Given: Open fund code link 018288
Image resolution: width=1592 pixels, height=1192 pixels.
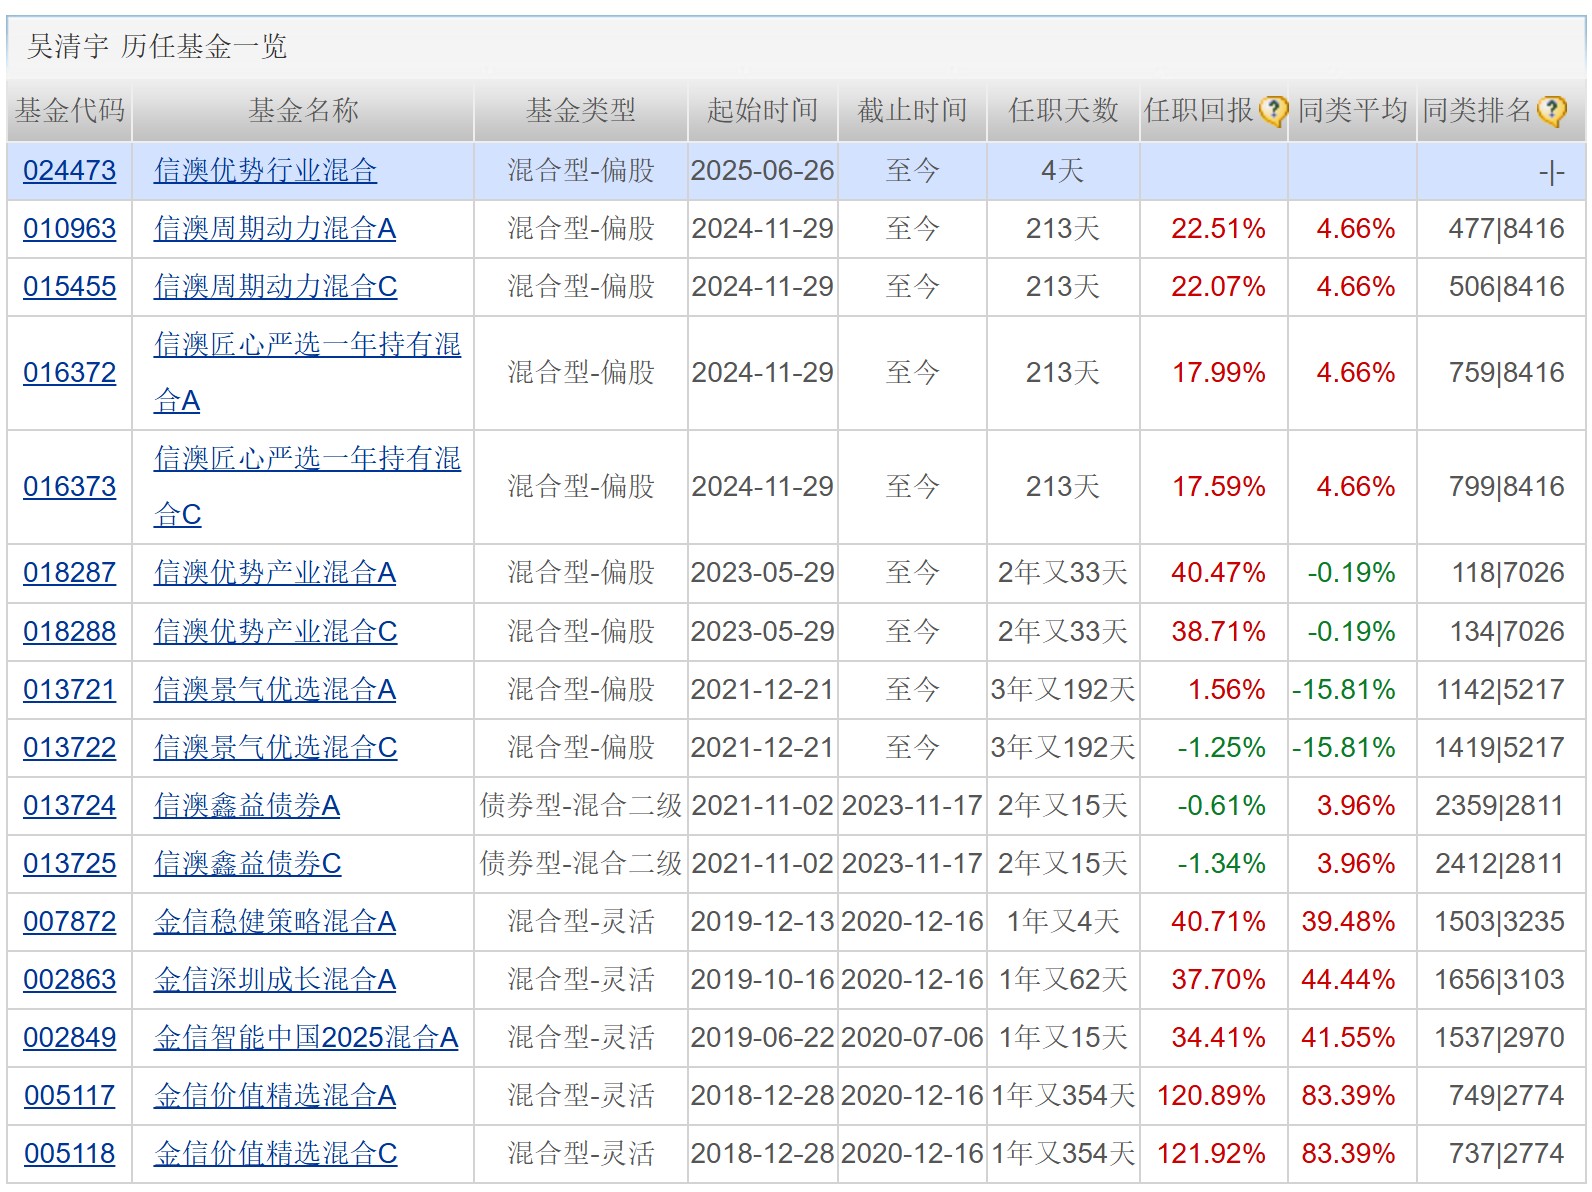Looking at the screenshot, I should coord(69,632).
